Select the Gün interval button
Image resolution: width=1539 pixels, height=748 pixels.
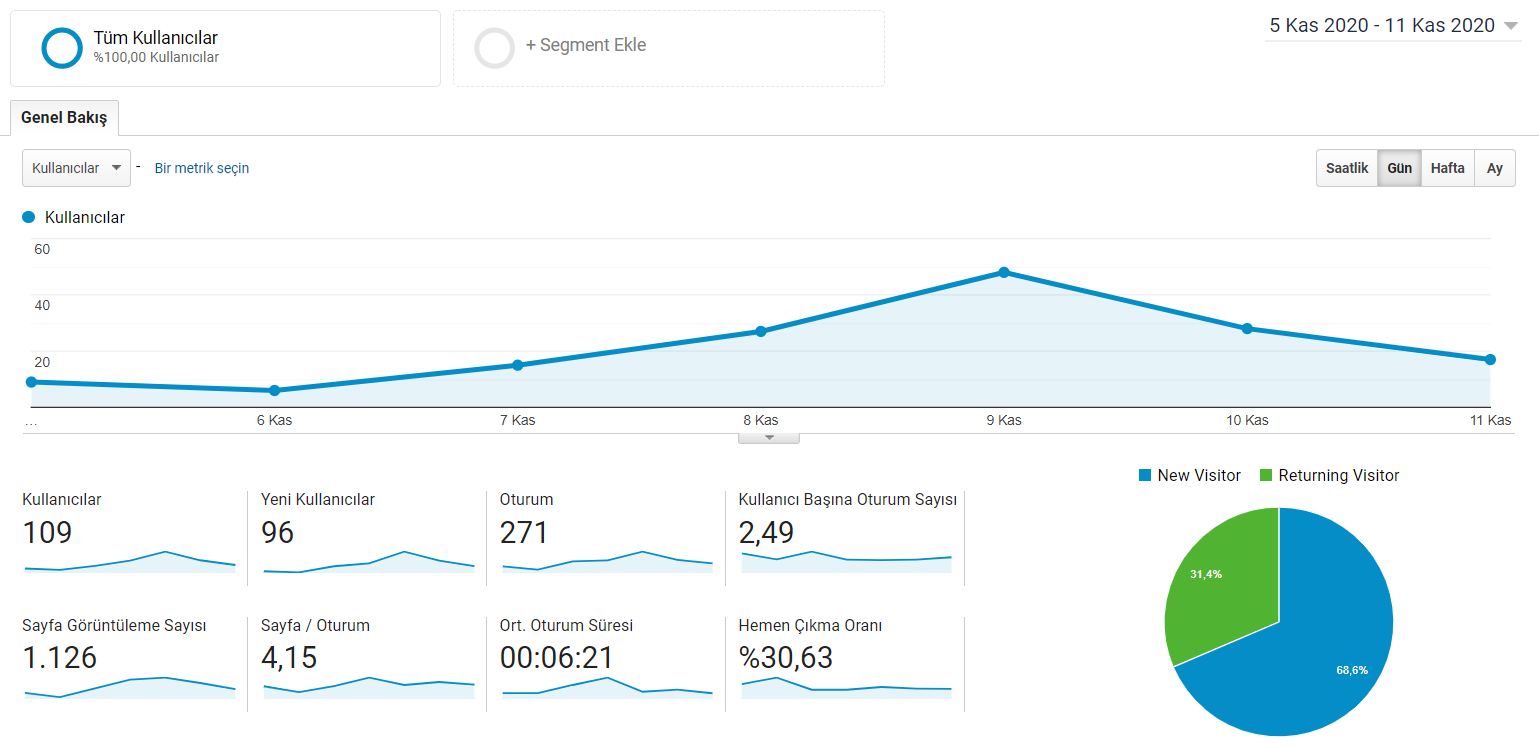point(1399,168)
